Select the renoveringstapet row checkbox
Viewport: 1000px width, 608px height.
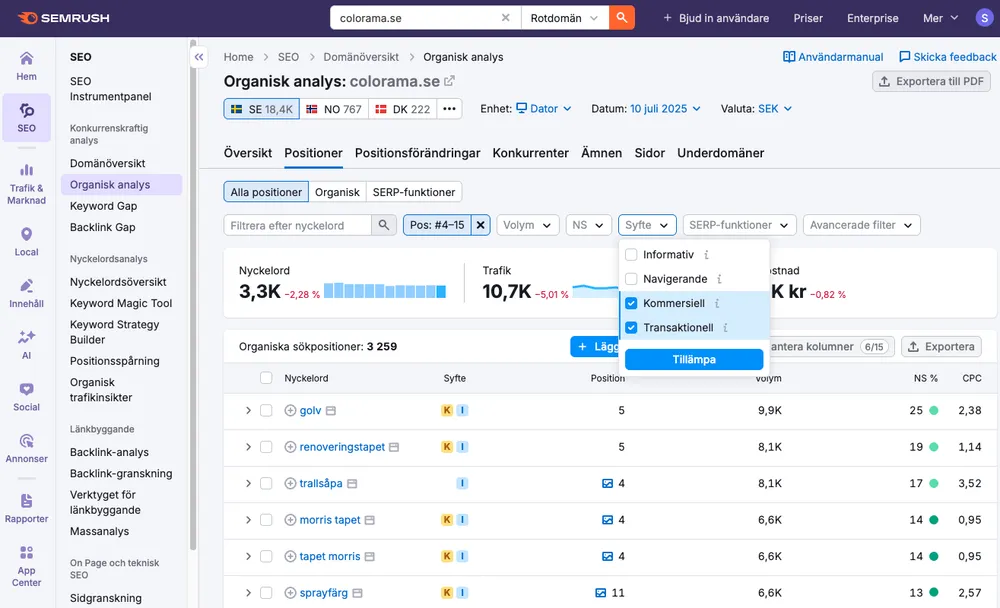point(266,447)
